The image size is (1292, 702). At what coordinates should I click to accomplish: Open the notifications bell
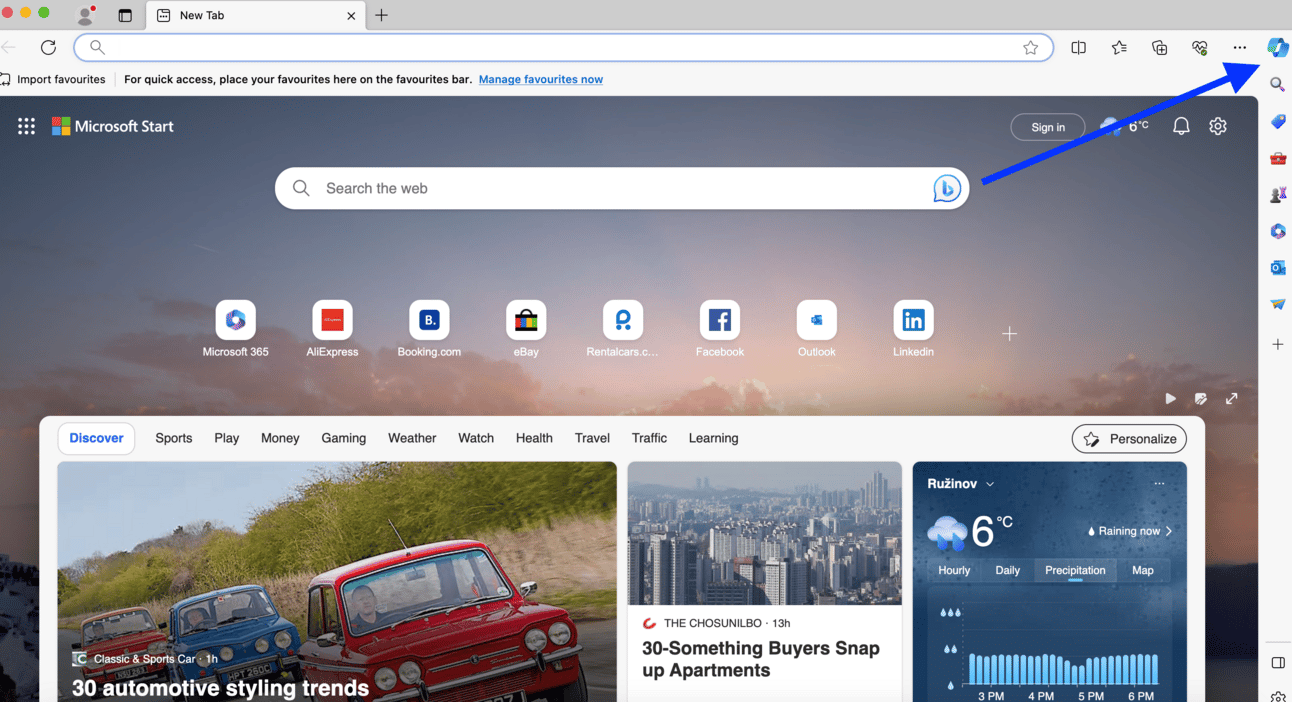1181,126
